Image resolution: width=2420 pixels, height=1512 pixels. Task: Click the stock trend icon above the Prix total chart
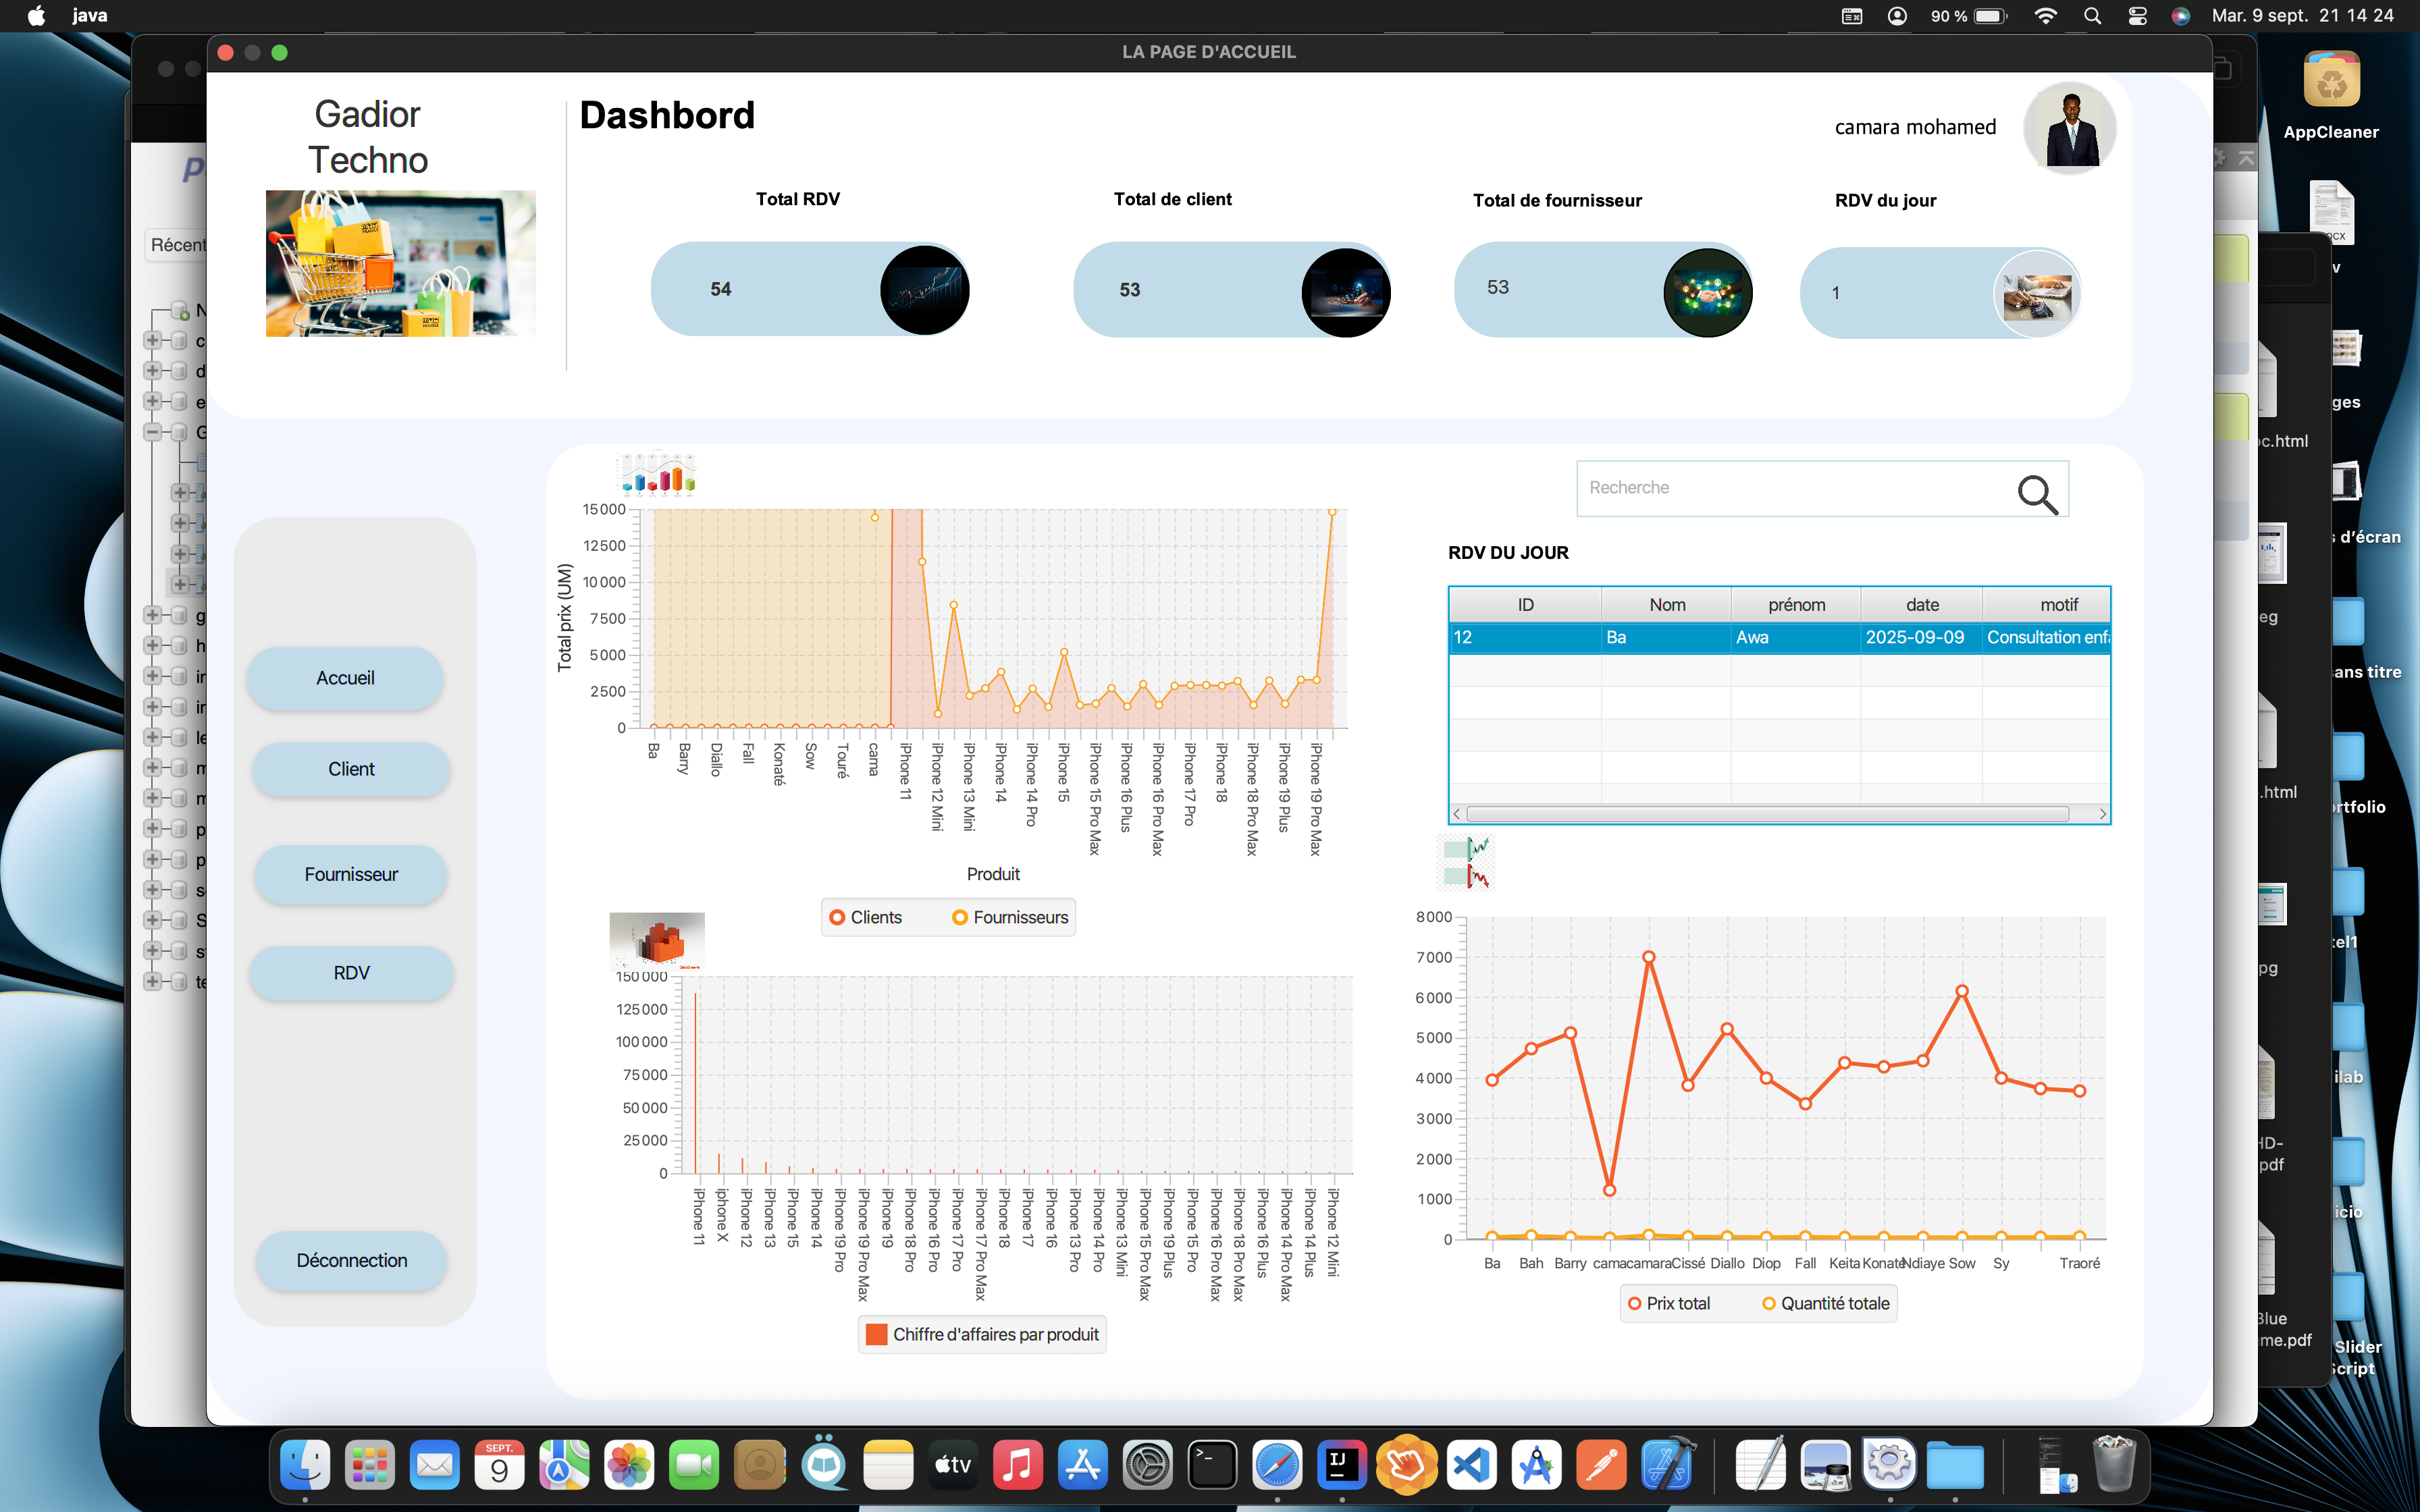1466,863
